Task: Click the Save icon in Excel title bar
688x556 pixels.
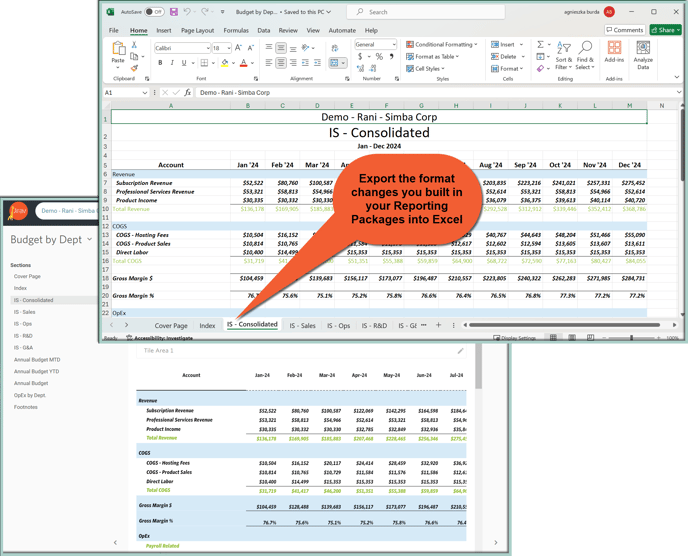Action: 174,12
